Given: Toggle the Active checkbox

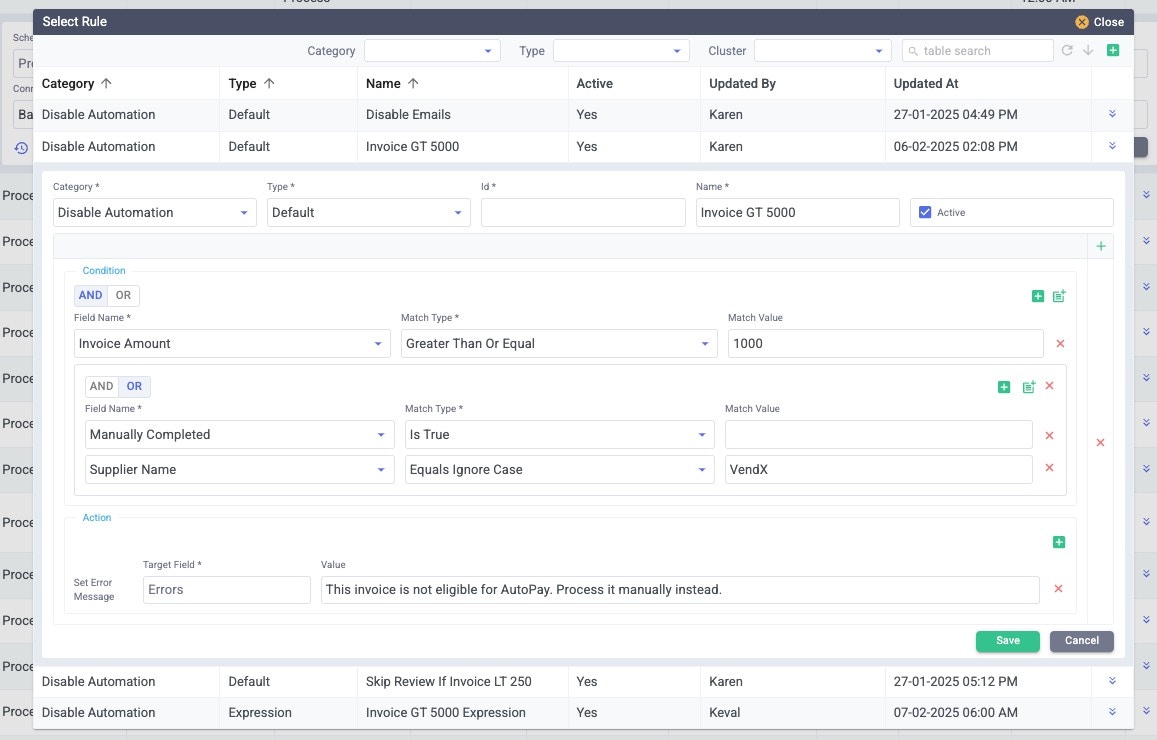Looking at the screenshot, I should point(925,212).
